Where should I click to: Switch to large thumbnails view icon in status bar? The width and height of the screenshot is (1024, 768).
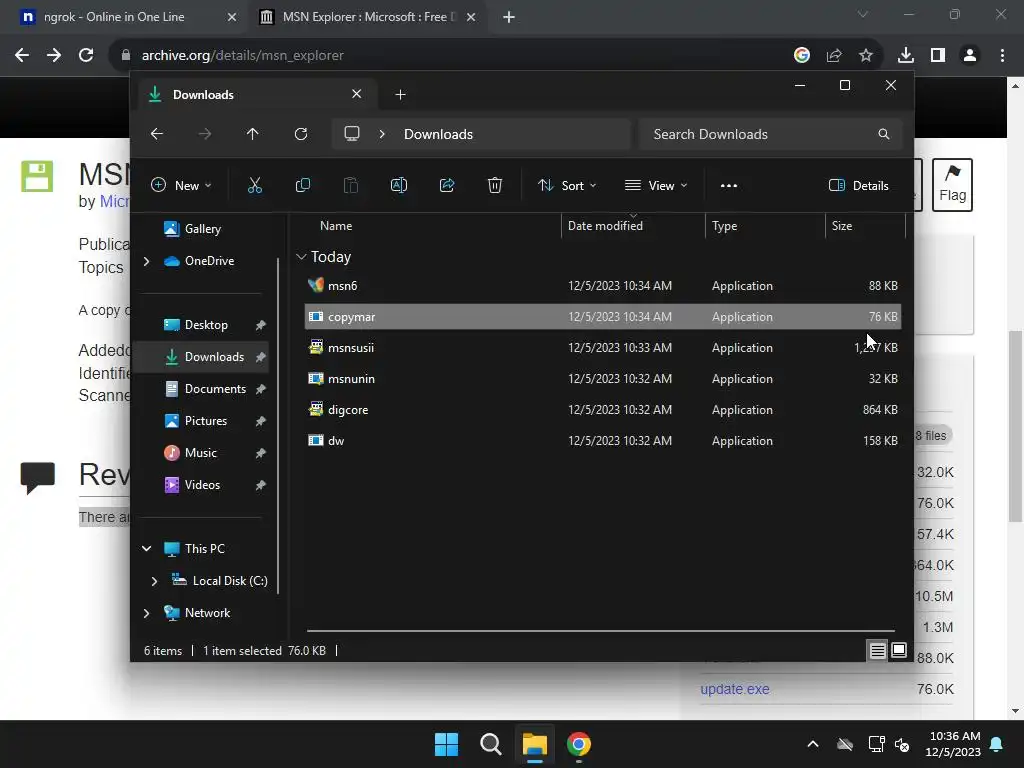point(899,650)
